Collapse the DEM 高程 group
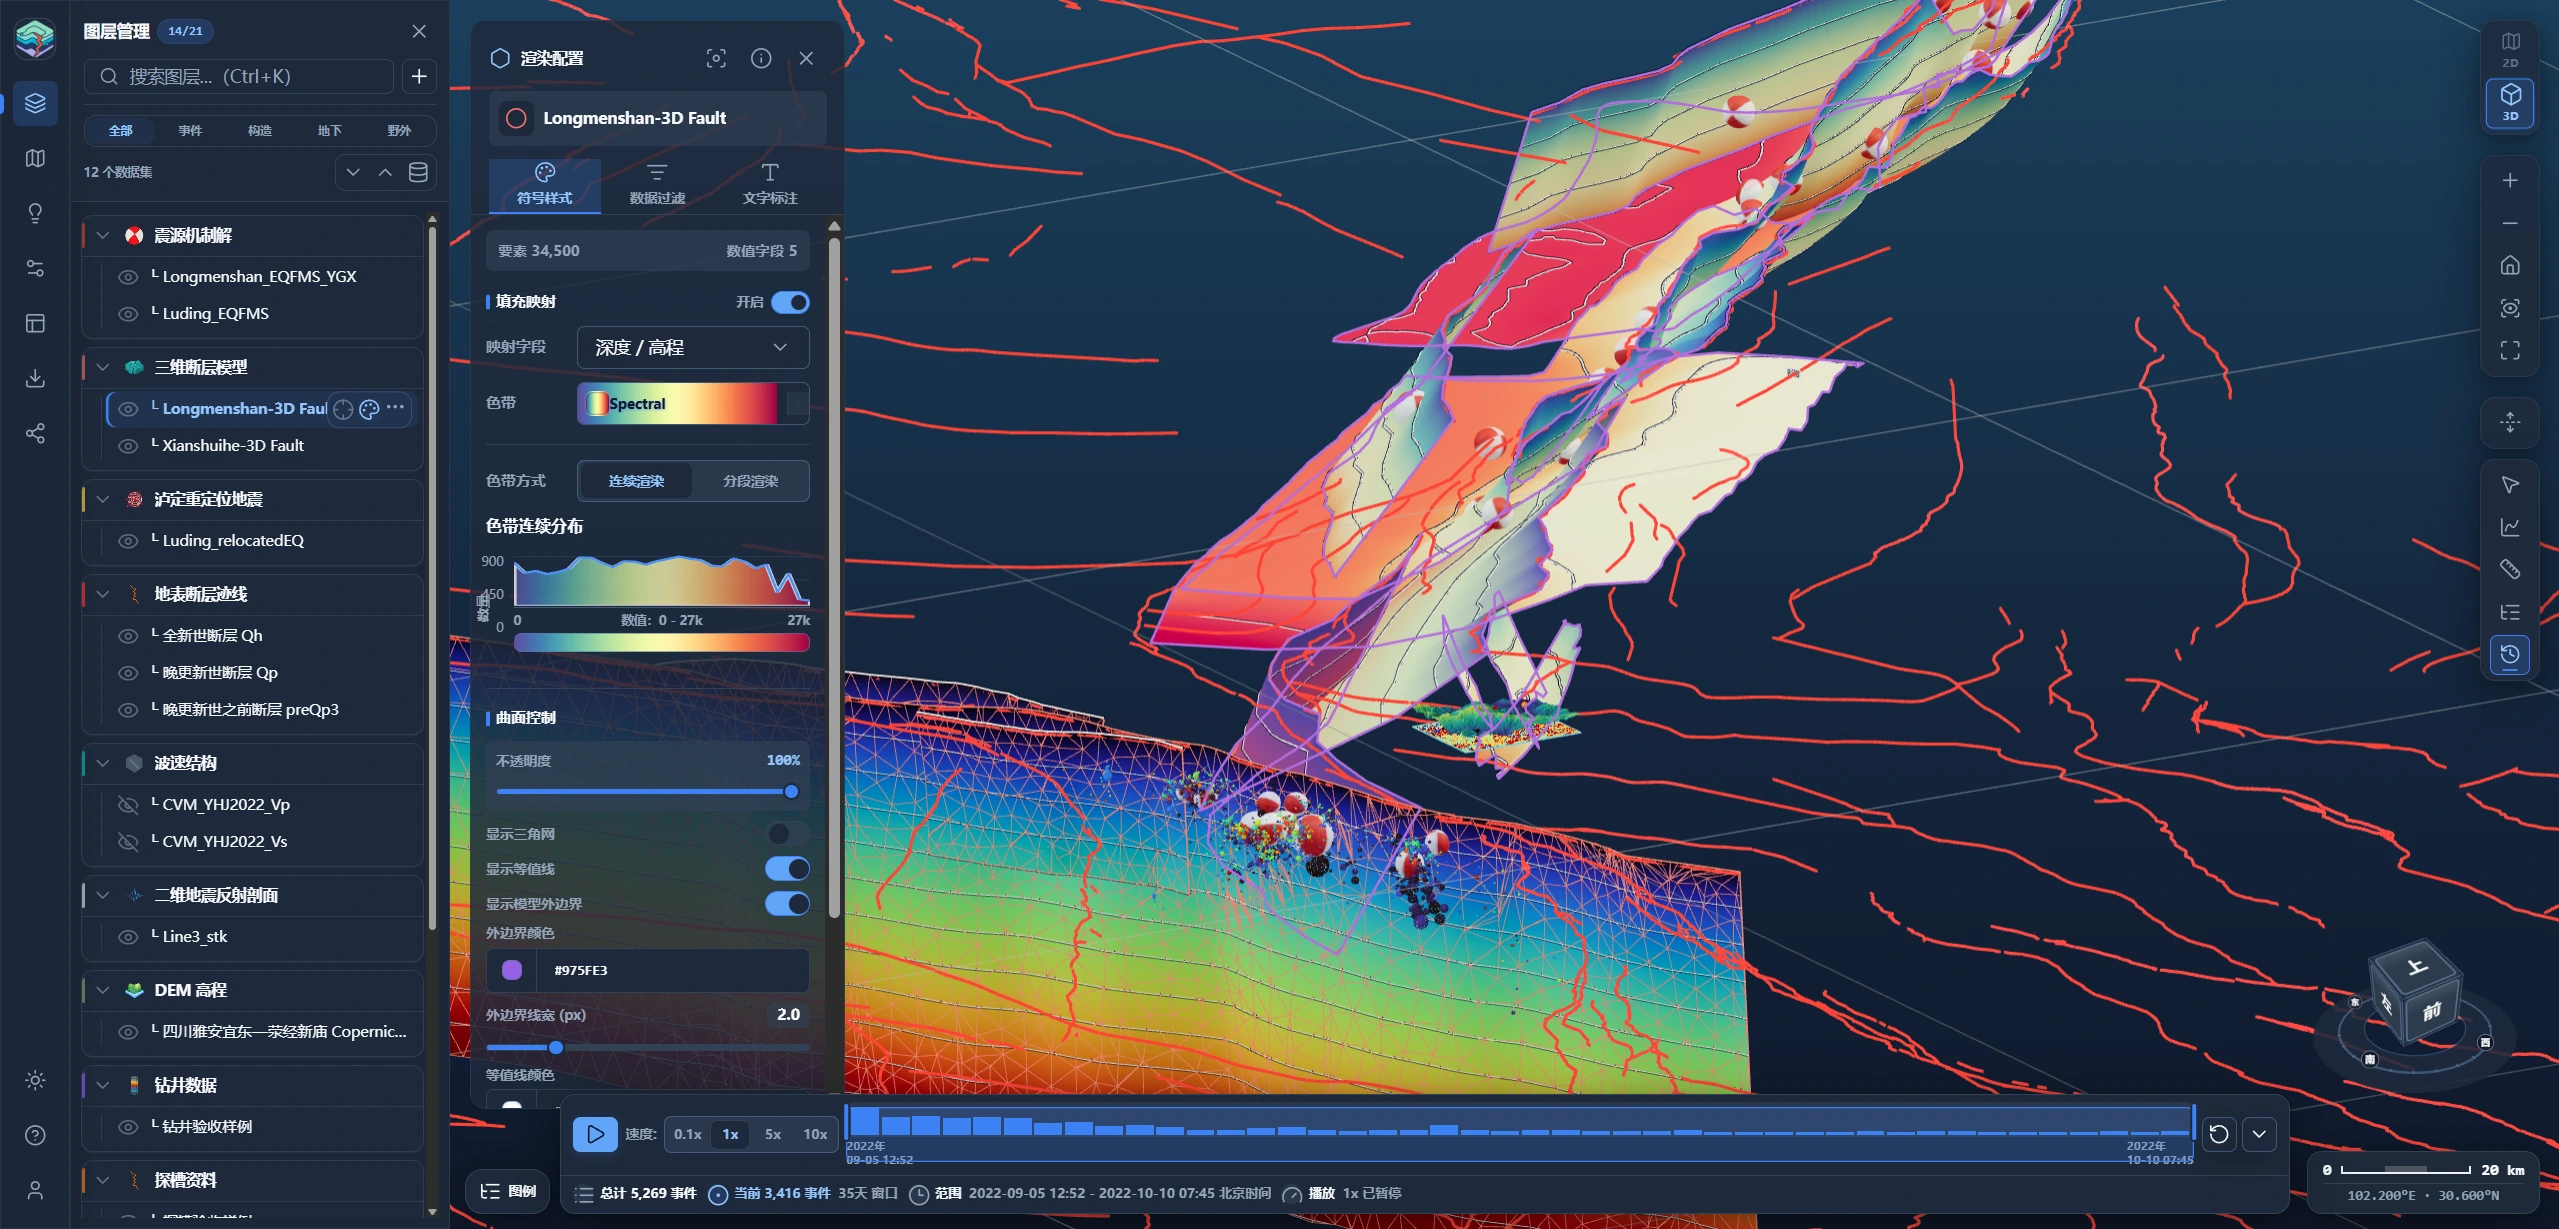Screen dimensions: 2559x1229 pyautogui.click(x=103, y=990)
